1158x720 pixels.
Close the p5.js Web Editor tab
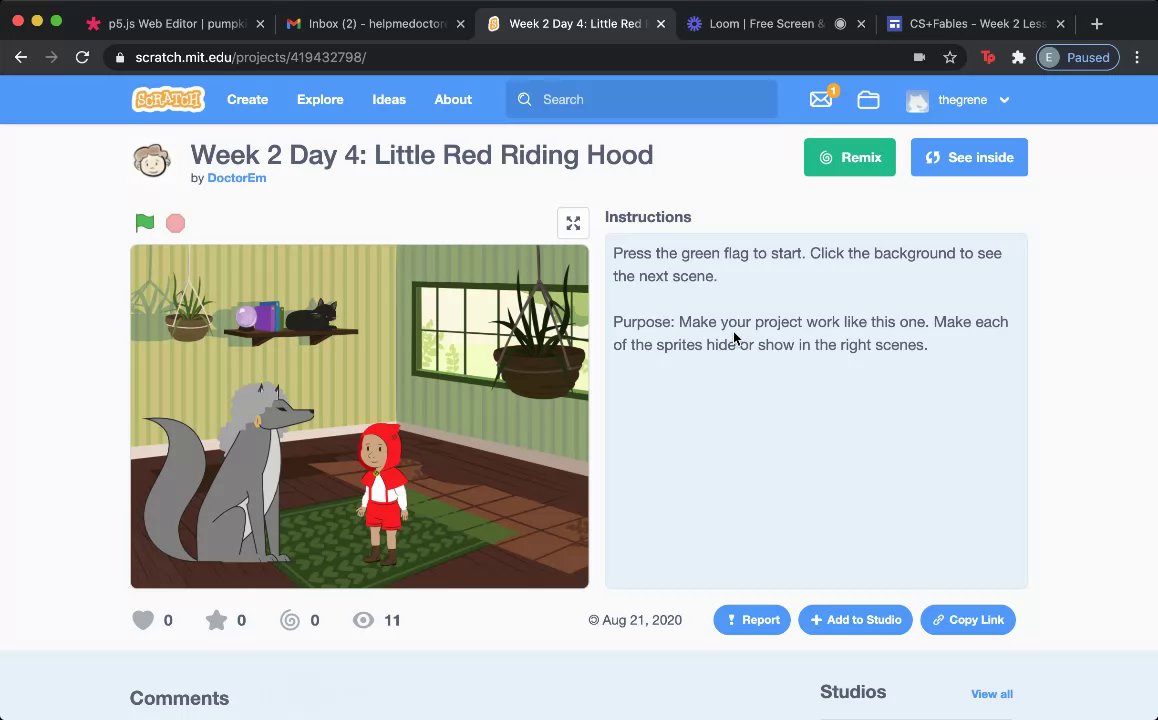(x=260, y=24)
